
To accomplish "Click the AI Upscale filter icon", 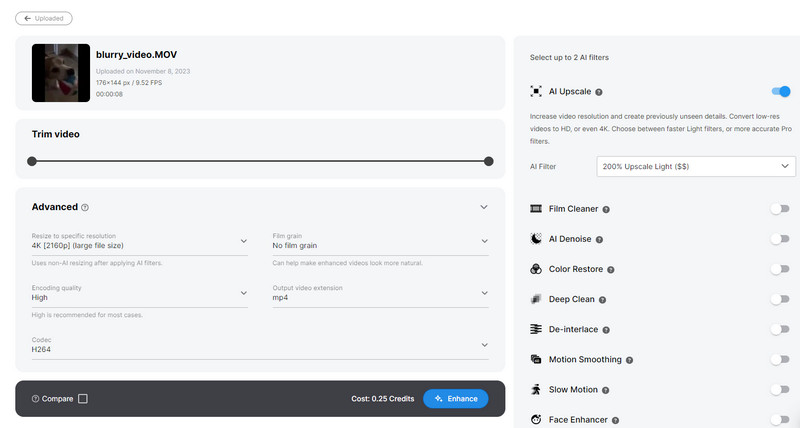I will 537,91.
